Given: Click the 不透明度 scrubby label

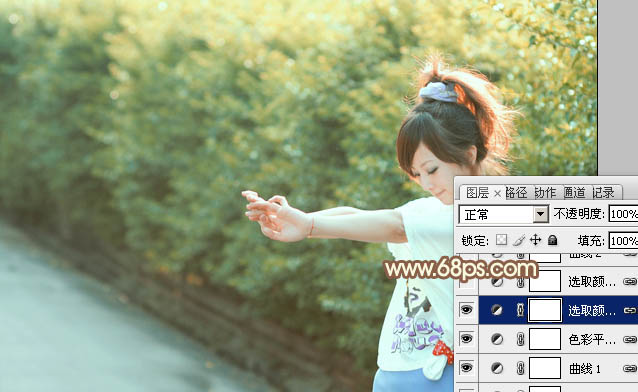Looking at the screenshot, I should pos(579,214).
